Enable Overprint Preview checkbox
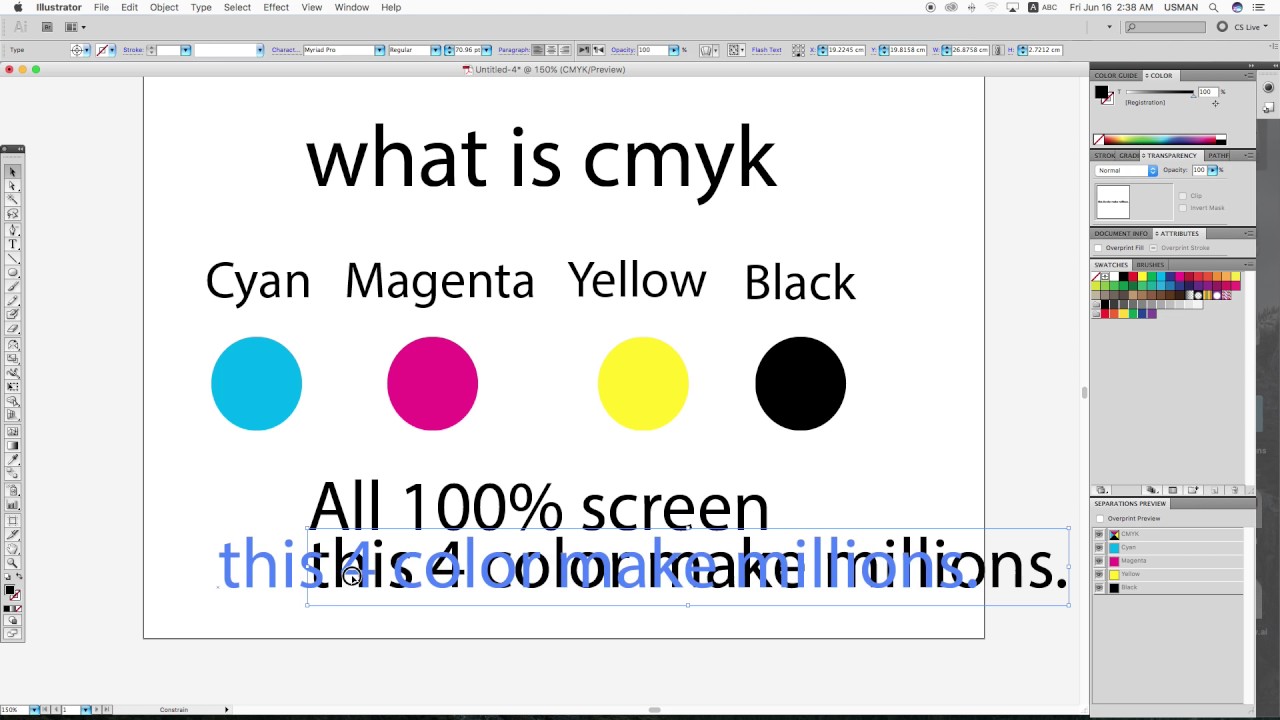This screenshot has width=1280, height=720. pos(1100,519)
